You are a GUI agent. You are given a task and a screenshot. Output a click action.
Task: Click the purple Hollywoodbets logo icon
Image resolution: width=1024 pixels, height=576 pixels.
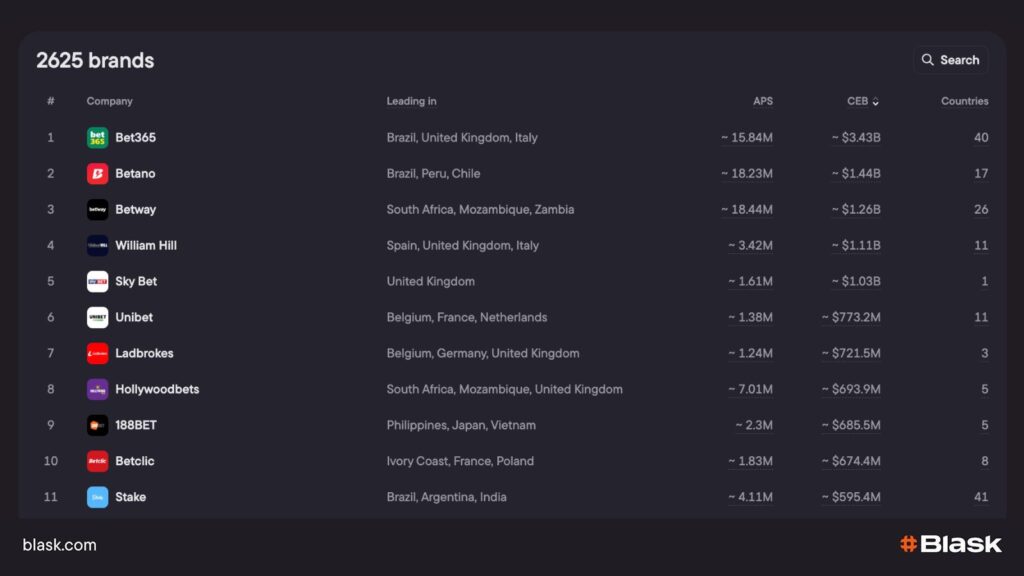(x=97, y=390)
